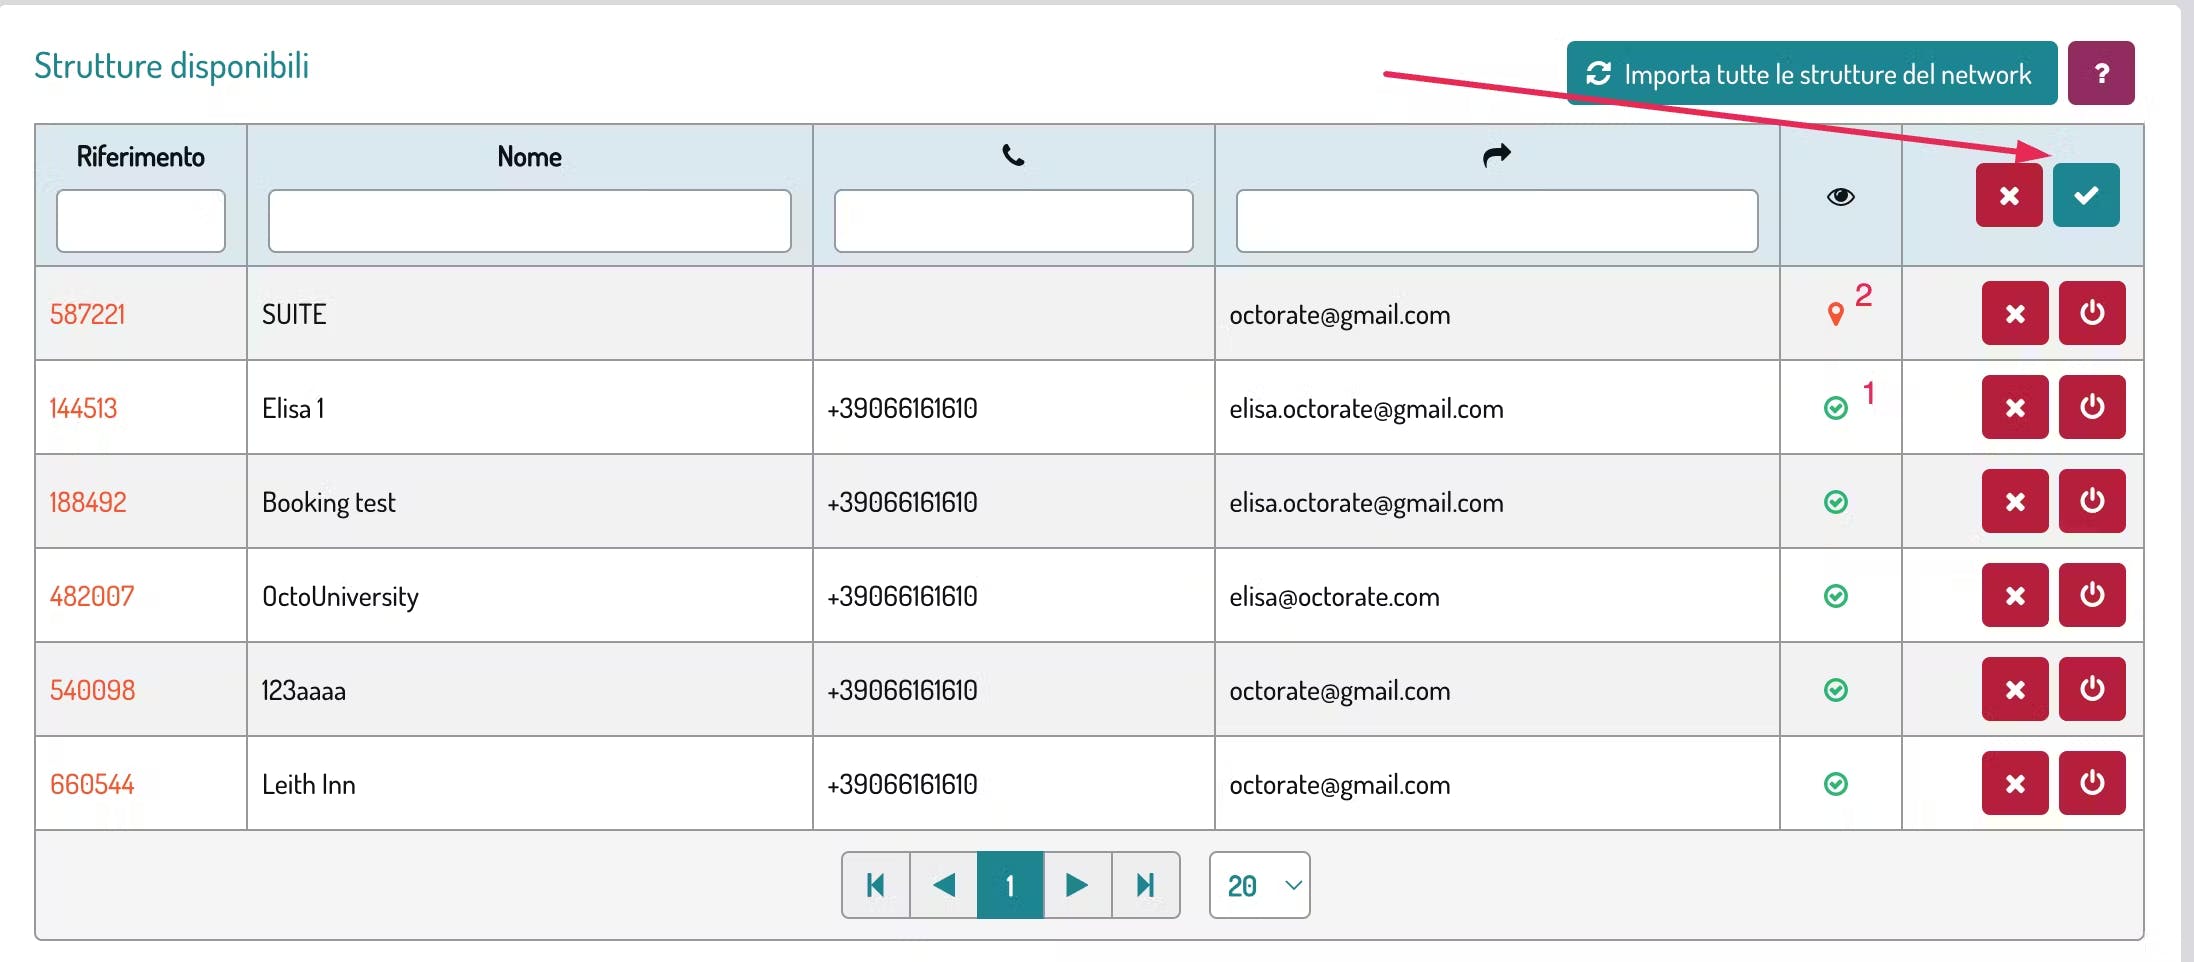2194x962 pixels.
Task: Go to the previous page of results
Action: (944, 885)
